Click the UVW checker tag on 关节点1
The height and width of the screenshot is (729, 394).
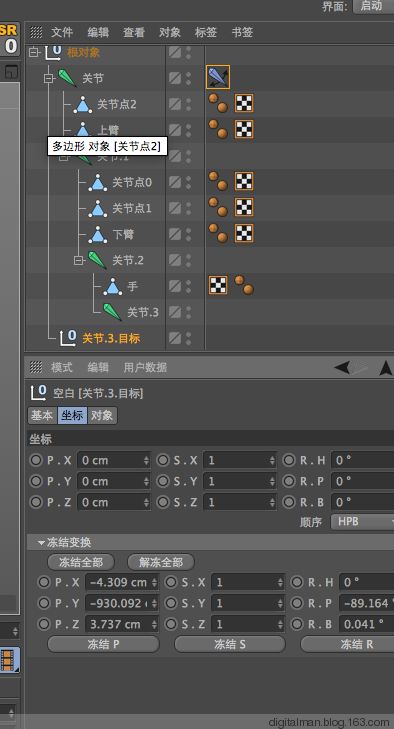pos(244,207)
